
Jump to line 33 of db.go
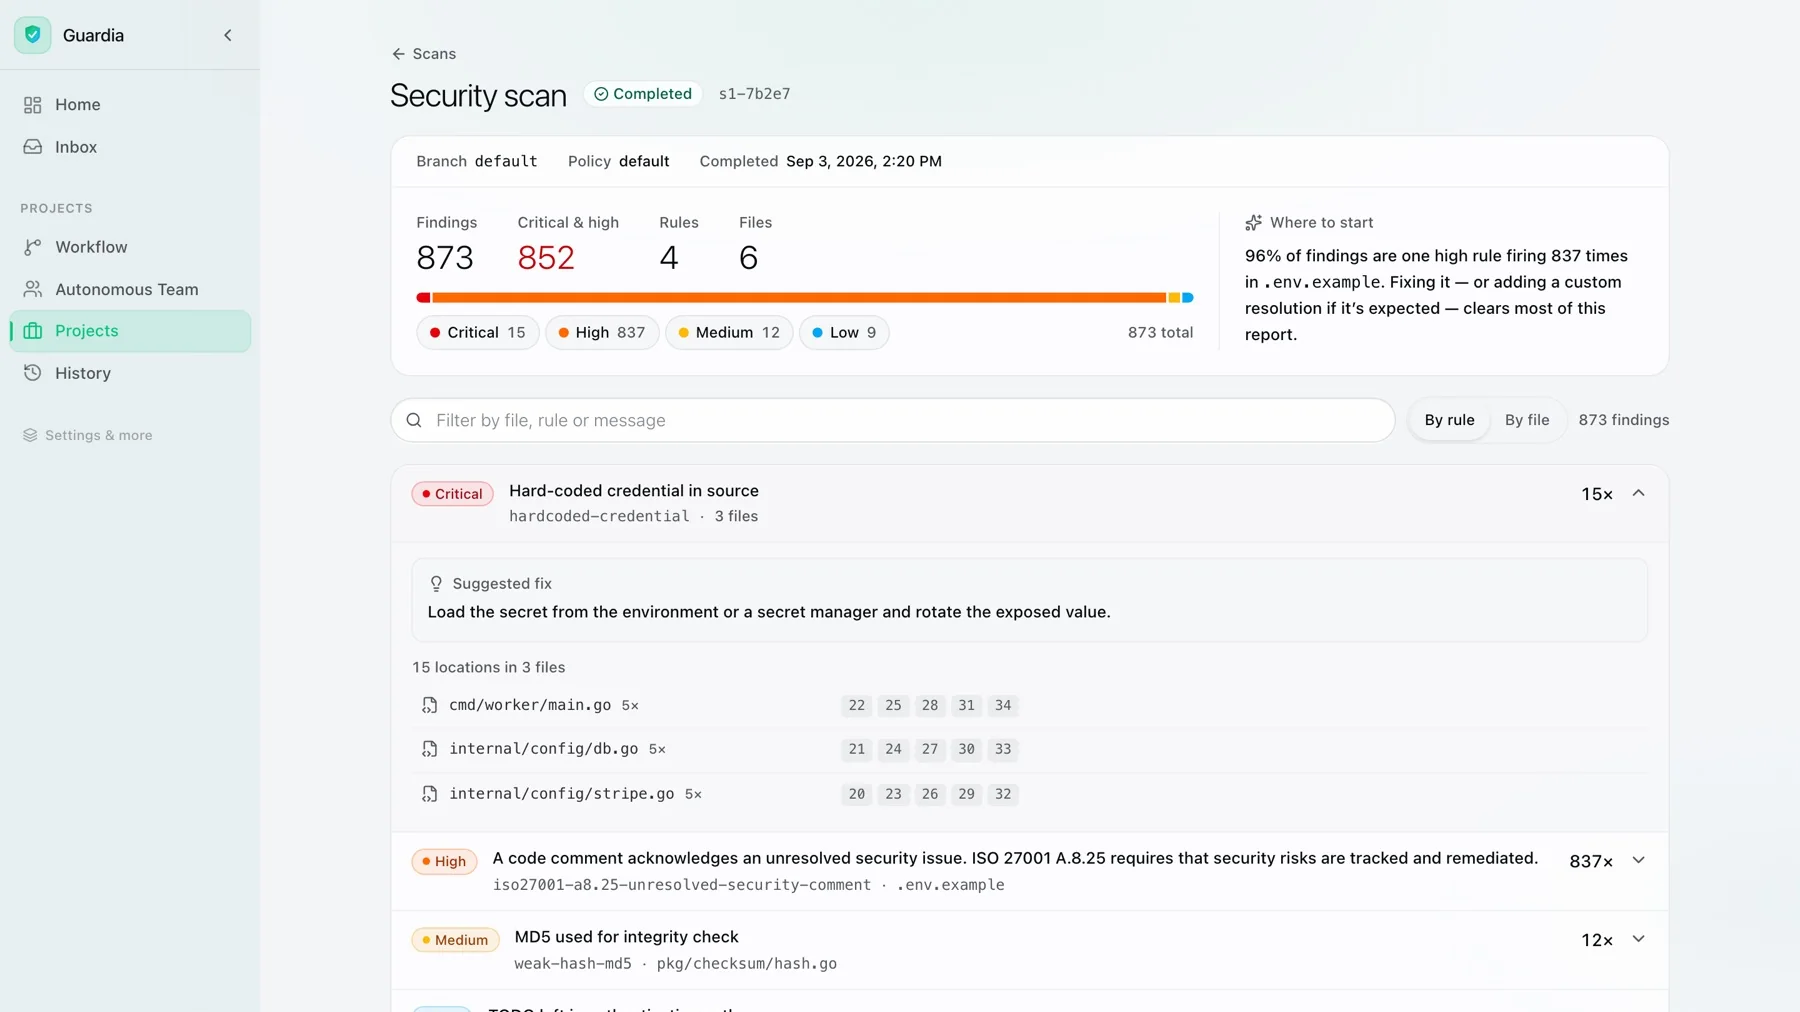pyautogui.click(x=1003, y=749)
